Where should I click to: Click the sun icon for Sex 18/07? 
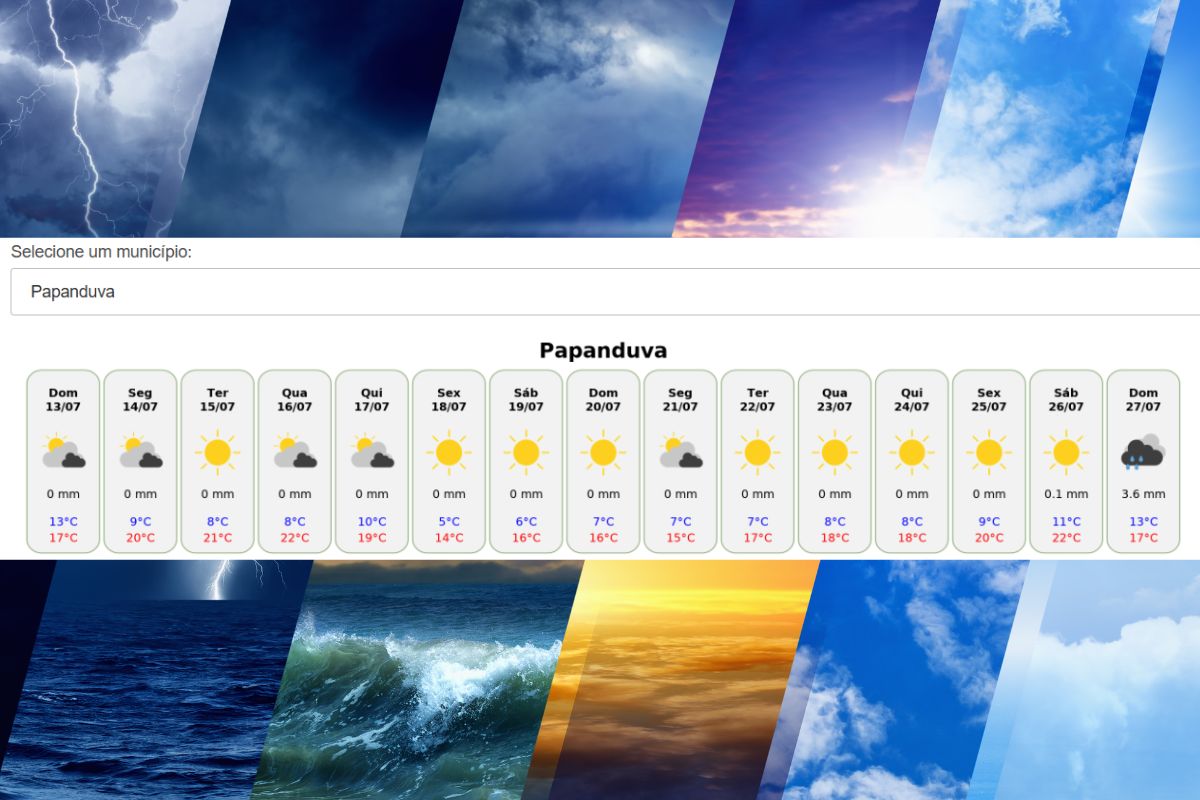pos(449,453)
